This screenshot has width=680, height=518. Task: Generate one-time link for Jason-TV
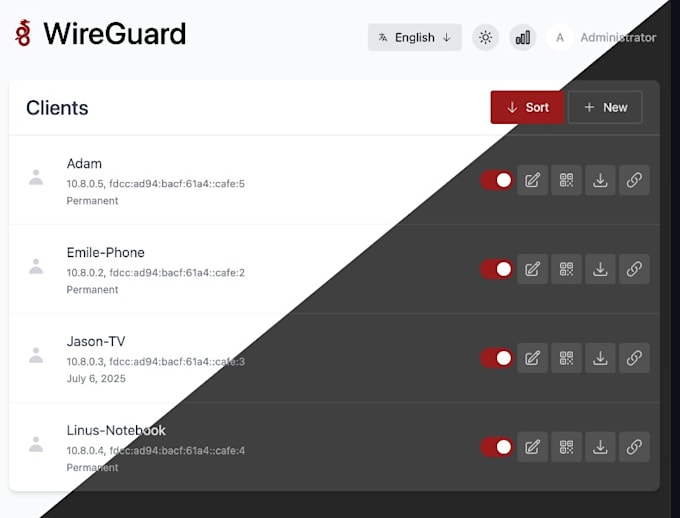tap(634, 358)
